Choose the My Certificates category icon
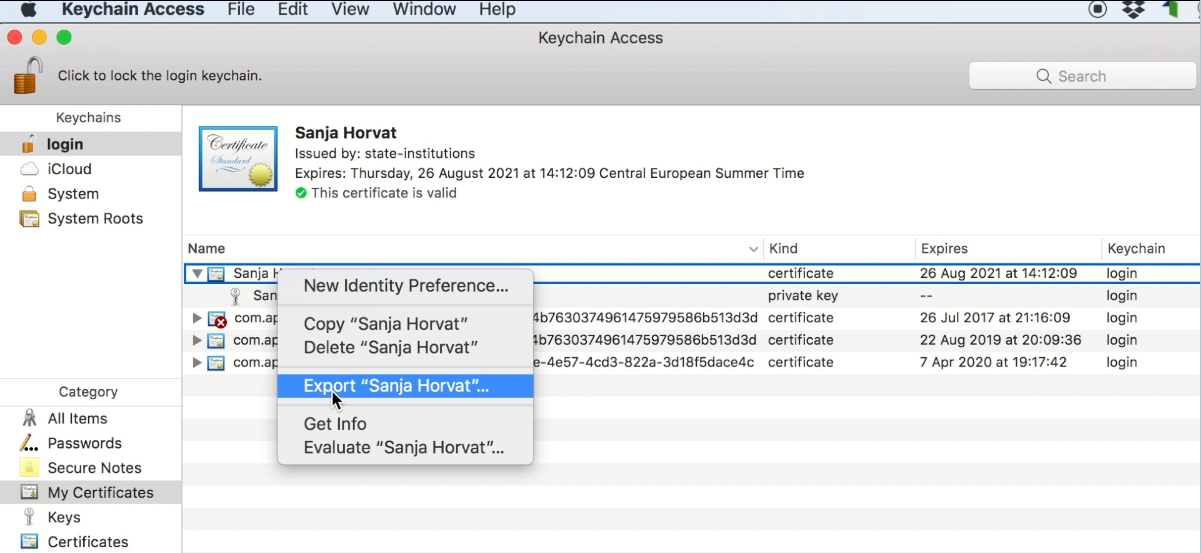 (29, 492)
